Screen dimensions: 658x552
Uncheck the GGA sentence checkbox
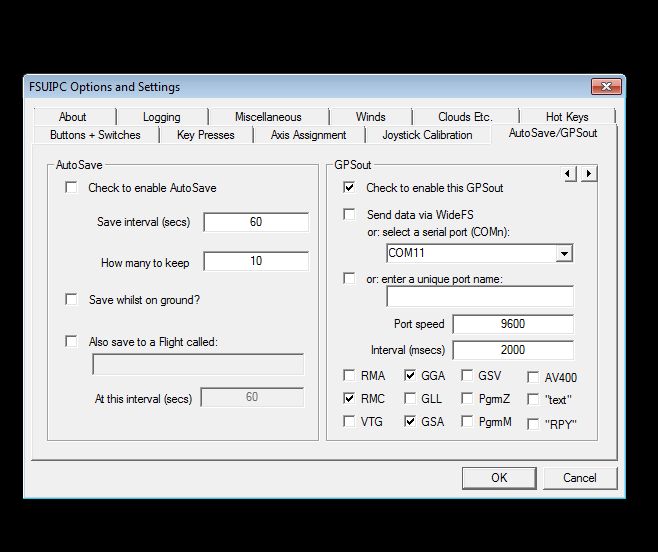click(410, 376)
